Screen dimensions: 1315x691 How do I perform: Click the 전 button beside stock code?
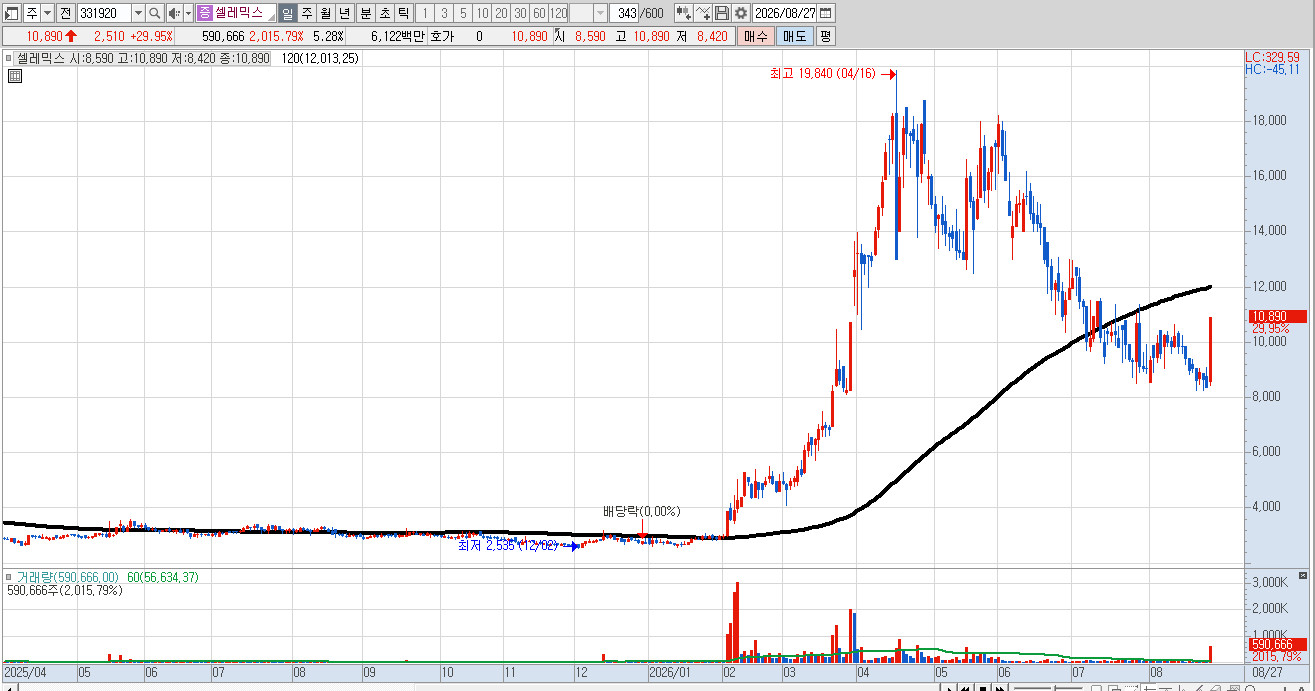click(65, 13)
